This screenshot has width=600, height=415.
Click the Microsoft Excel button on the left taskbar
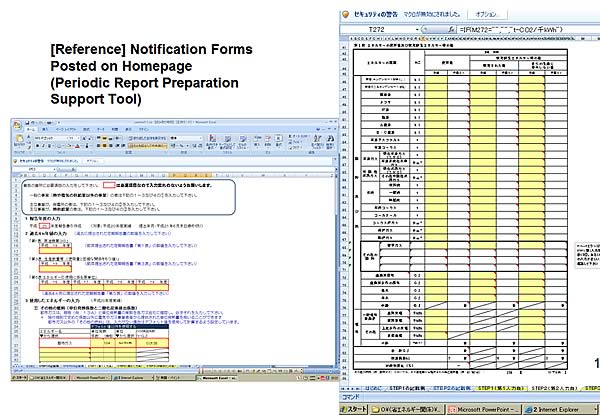coord(218,378)
